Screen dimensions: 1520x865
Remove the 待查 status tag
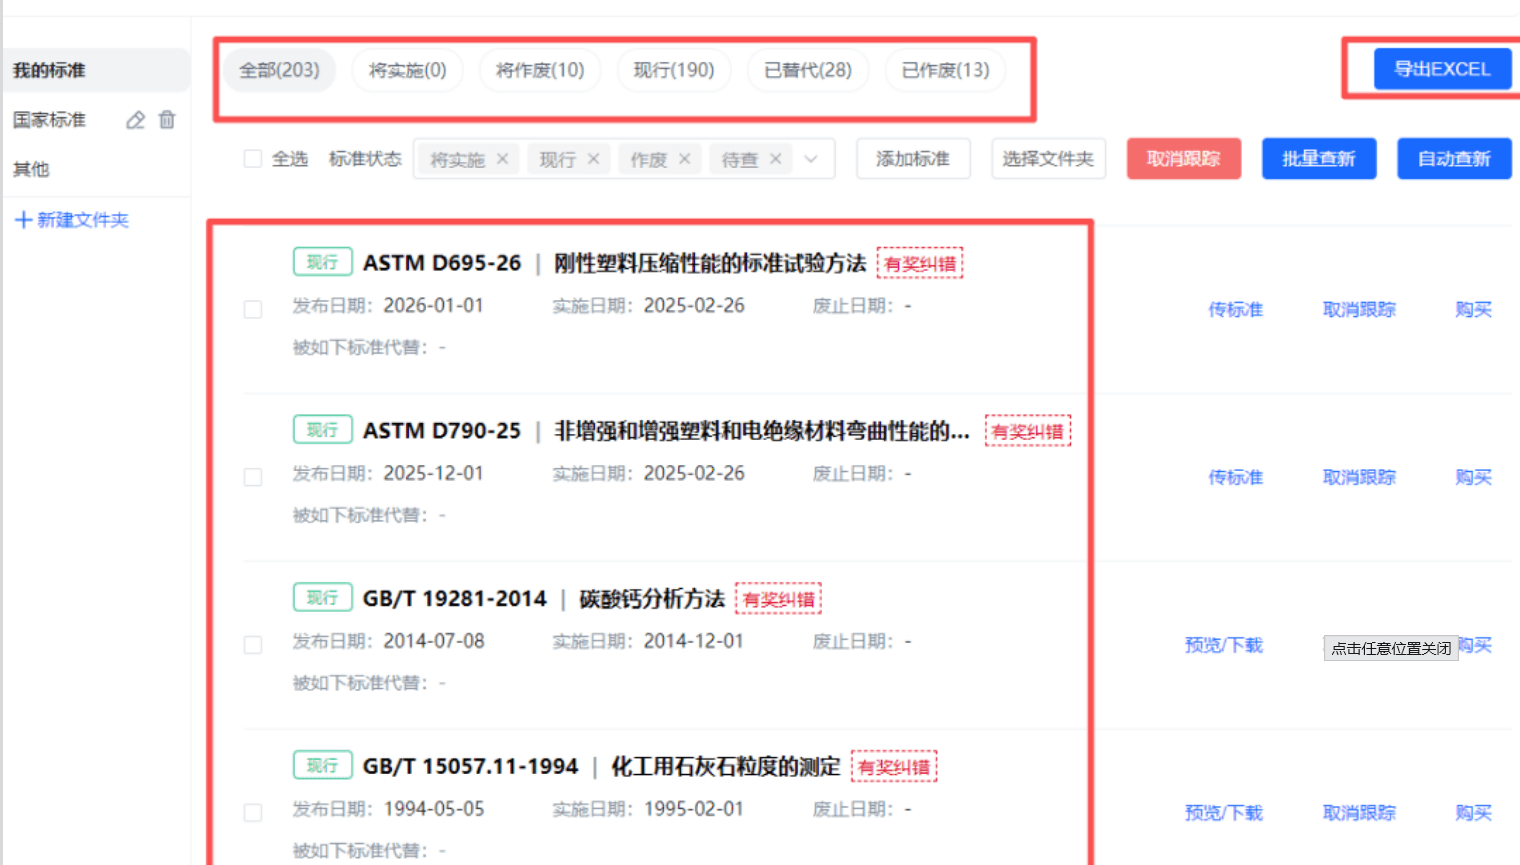(x=775, y=159)
